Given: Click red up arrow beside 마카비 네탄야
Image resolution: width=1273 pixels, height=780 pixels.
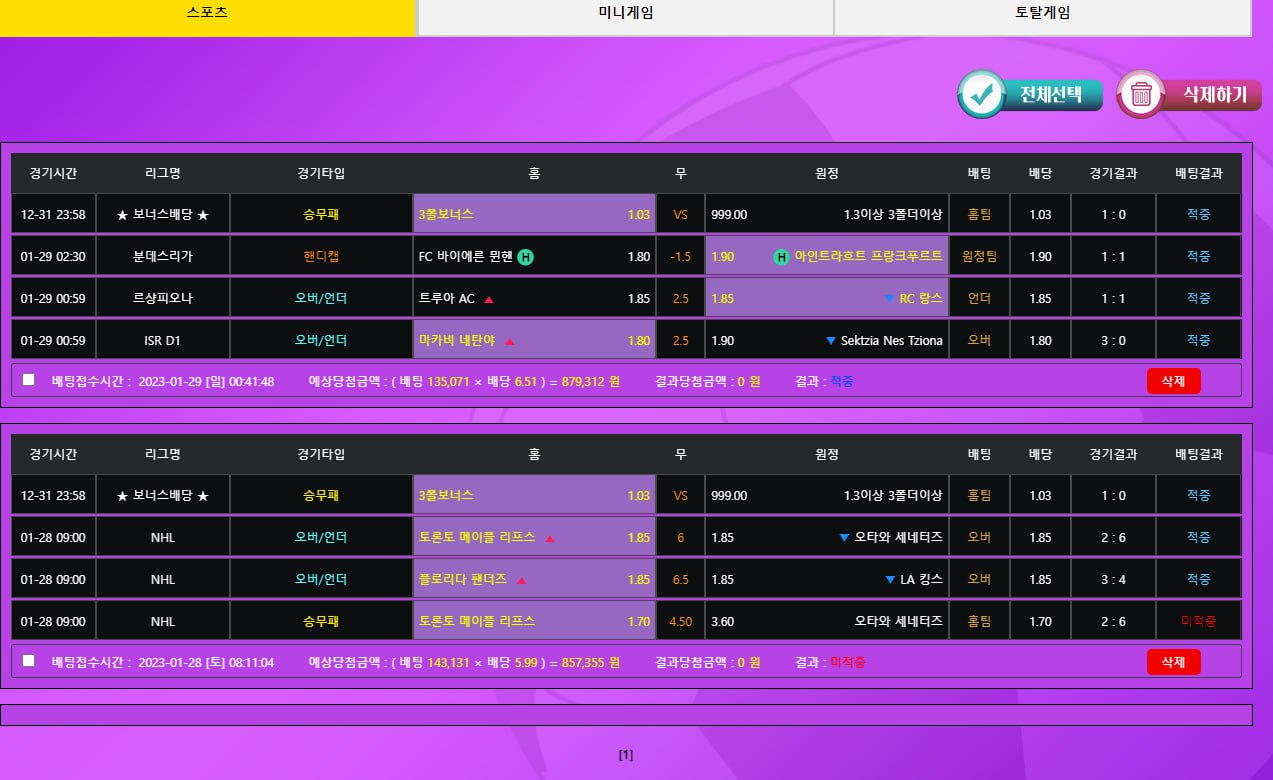Looking at the screenshot, I should pyautogui.click(x=509, y=341).
